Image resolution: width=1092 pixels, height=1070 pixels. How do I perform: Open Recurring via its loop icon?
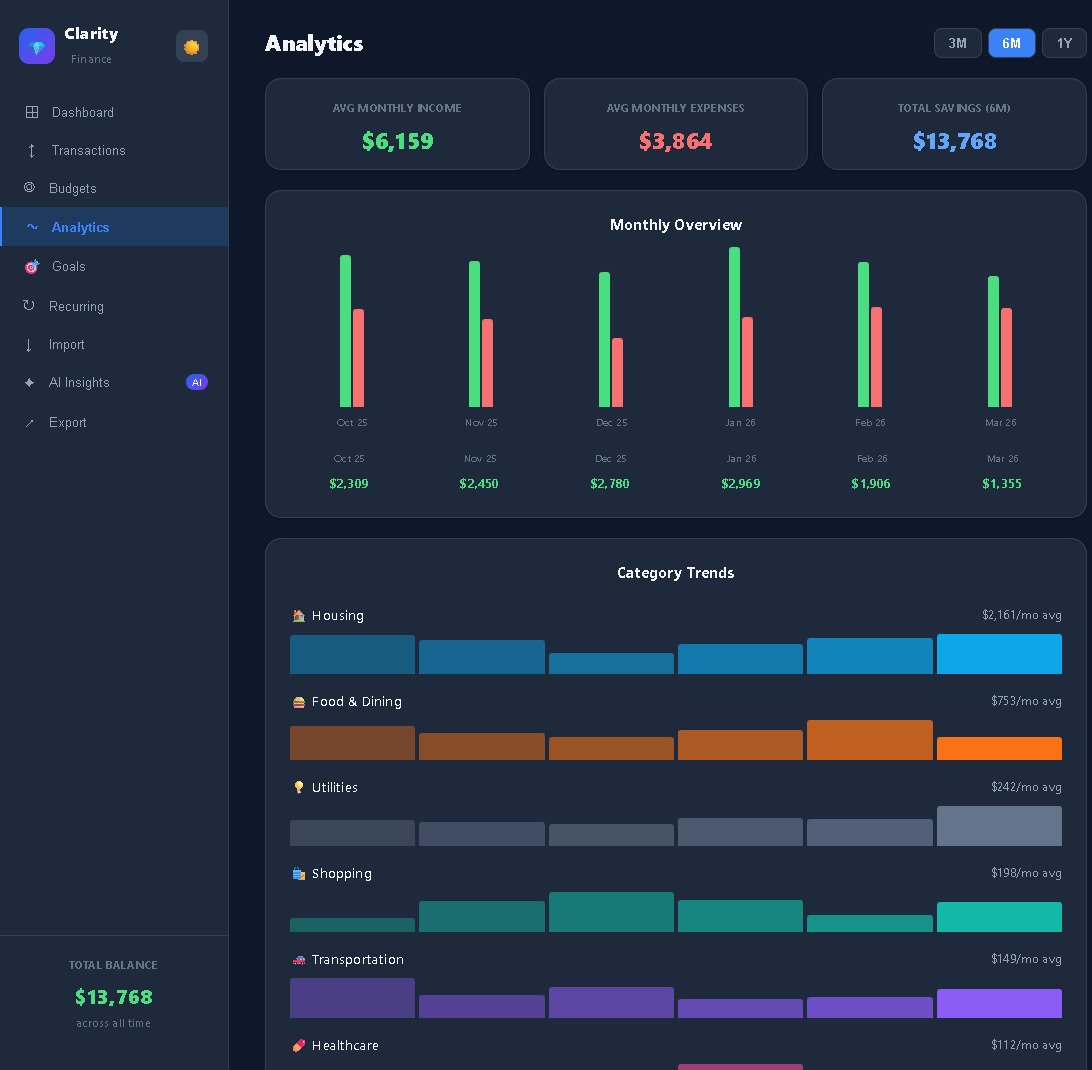click(29, 305)
